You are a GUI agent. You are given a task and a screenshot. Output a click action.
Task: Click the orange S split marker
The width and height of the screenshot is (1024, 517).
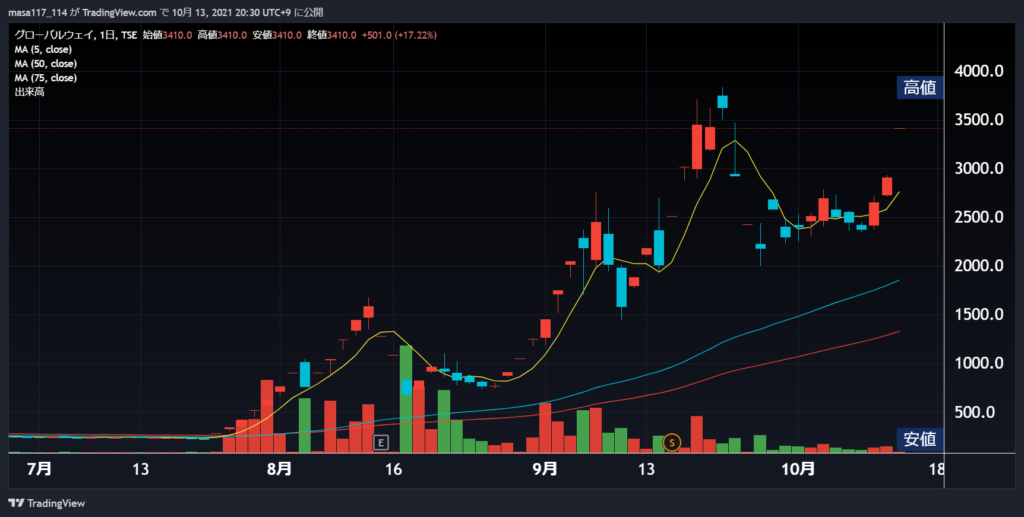coord(671,443)
